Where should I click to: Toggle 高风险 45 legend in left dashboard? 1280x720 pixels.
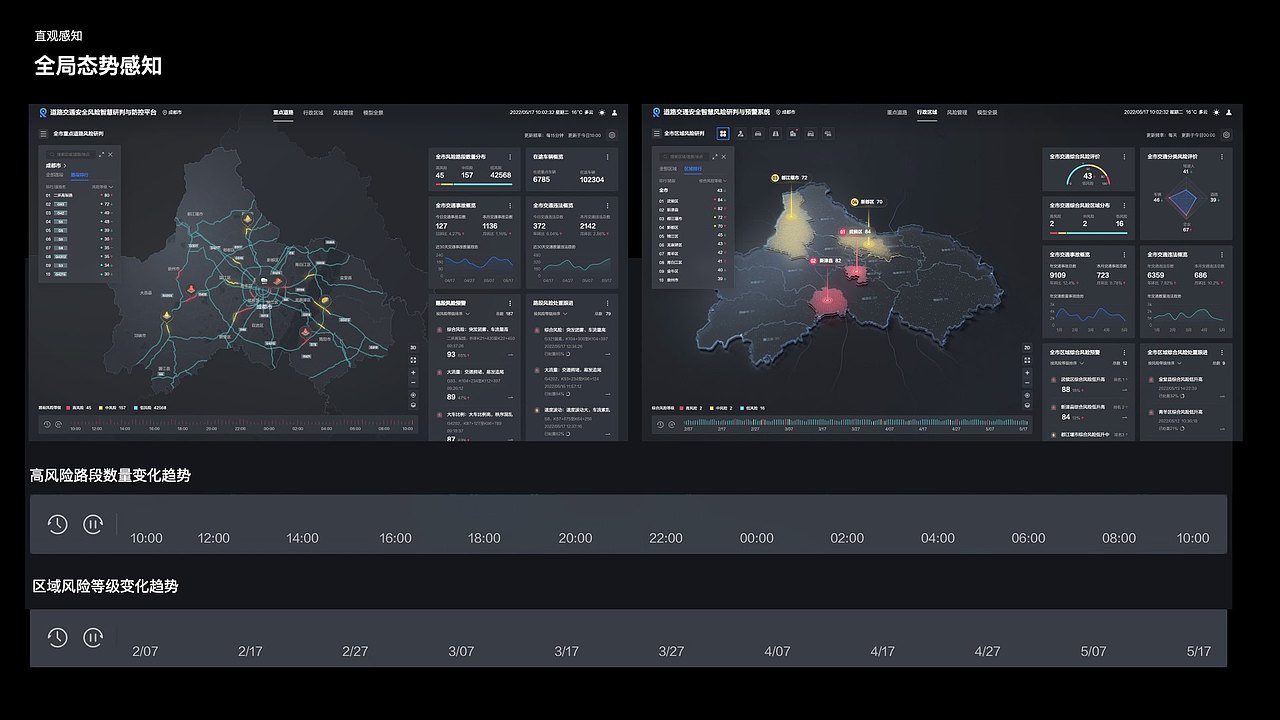coord(79,408)
